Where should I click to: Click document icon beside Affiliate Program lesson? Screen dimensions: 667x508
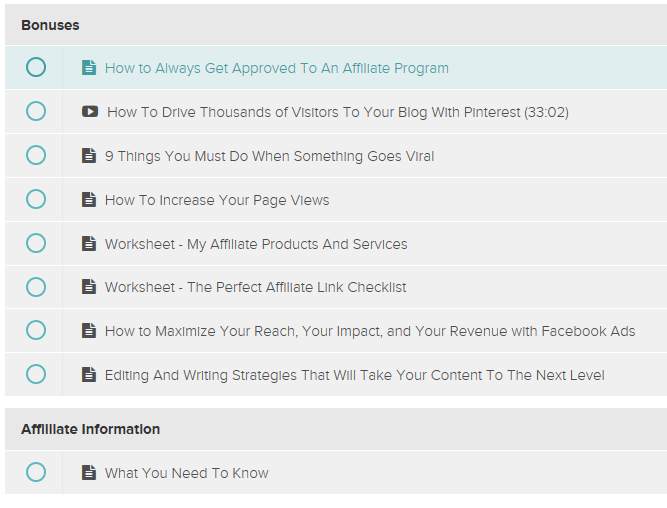point(89,68)
